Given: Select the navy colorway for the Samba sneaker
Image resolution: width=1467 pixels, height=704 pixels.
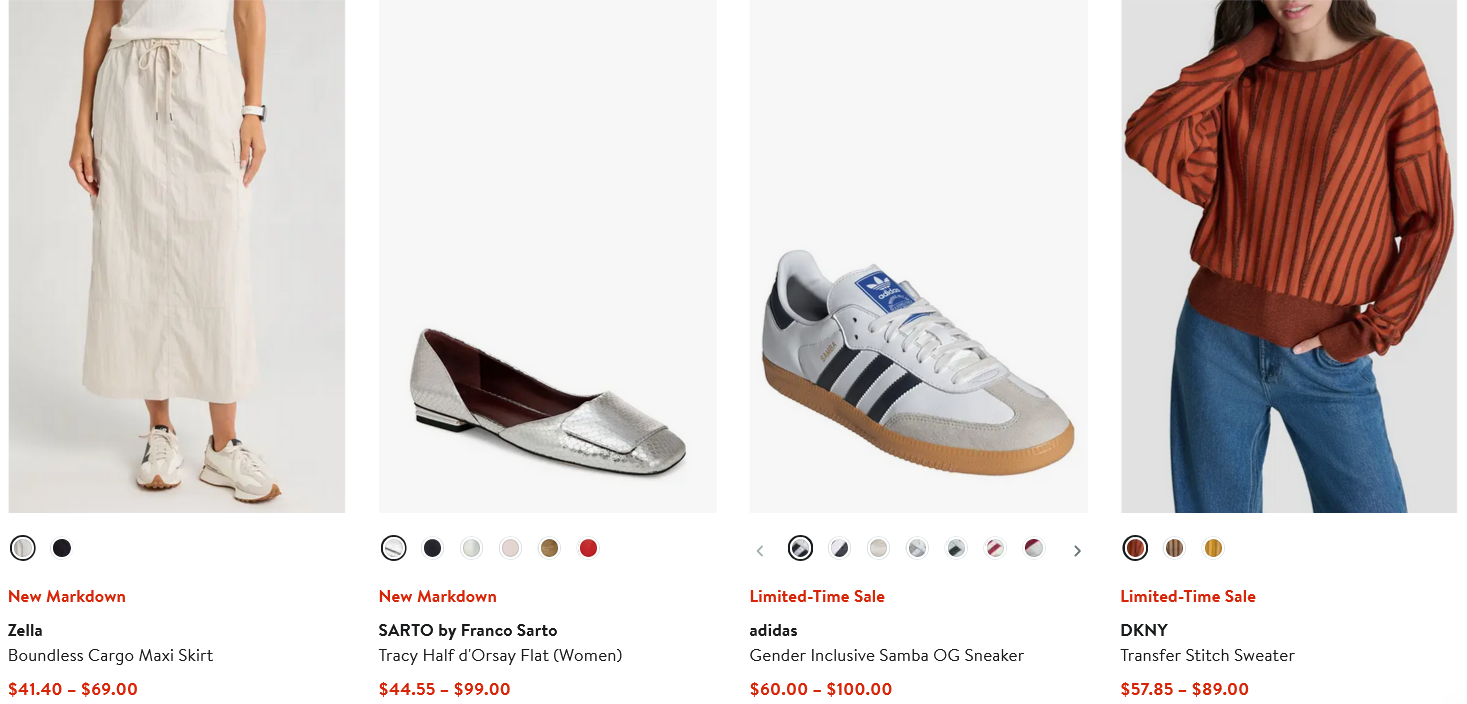Looking at the screenshot, I should [838, 548].
